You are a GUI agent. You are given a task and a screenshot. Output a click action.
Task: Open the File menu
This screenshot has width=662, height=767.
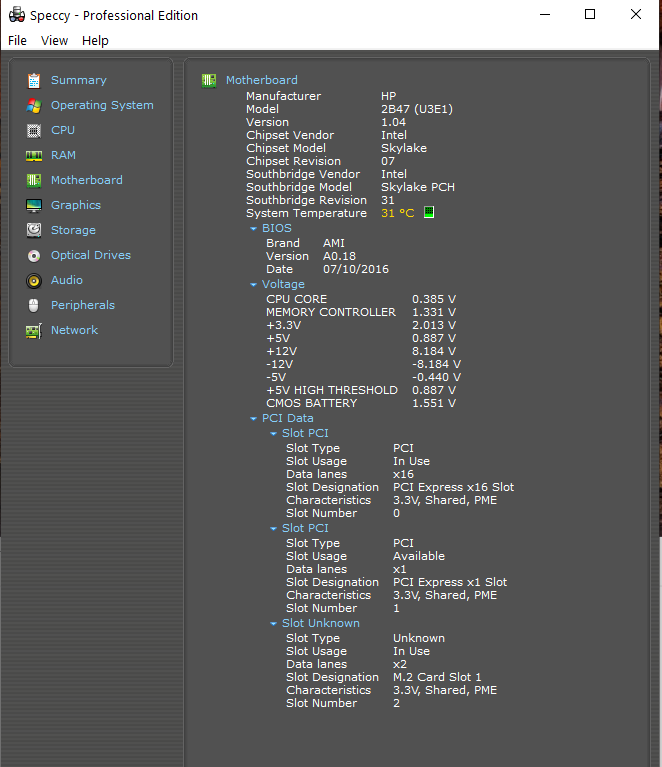[17, 40]
